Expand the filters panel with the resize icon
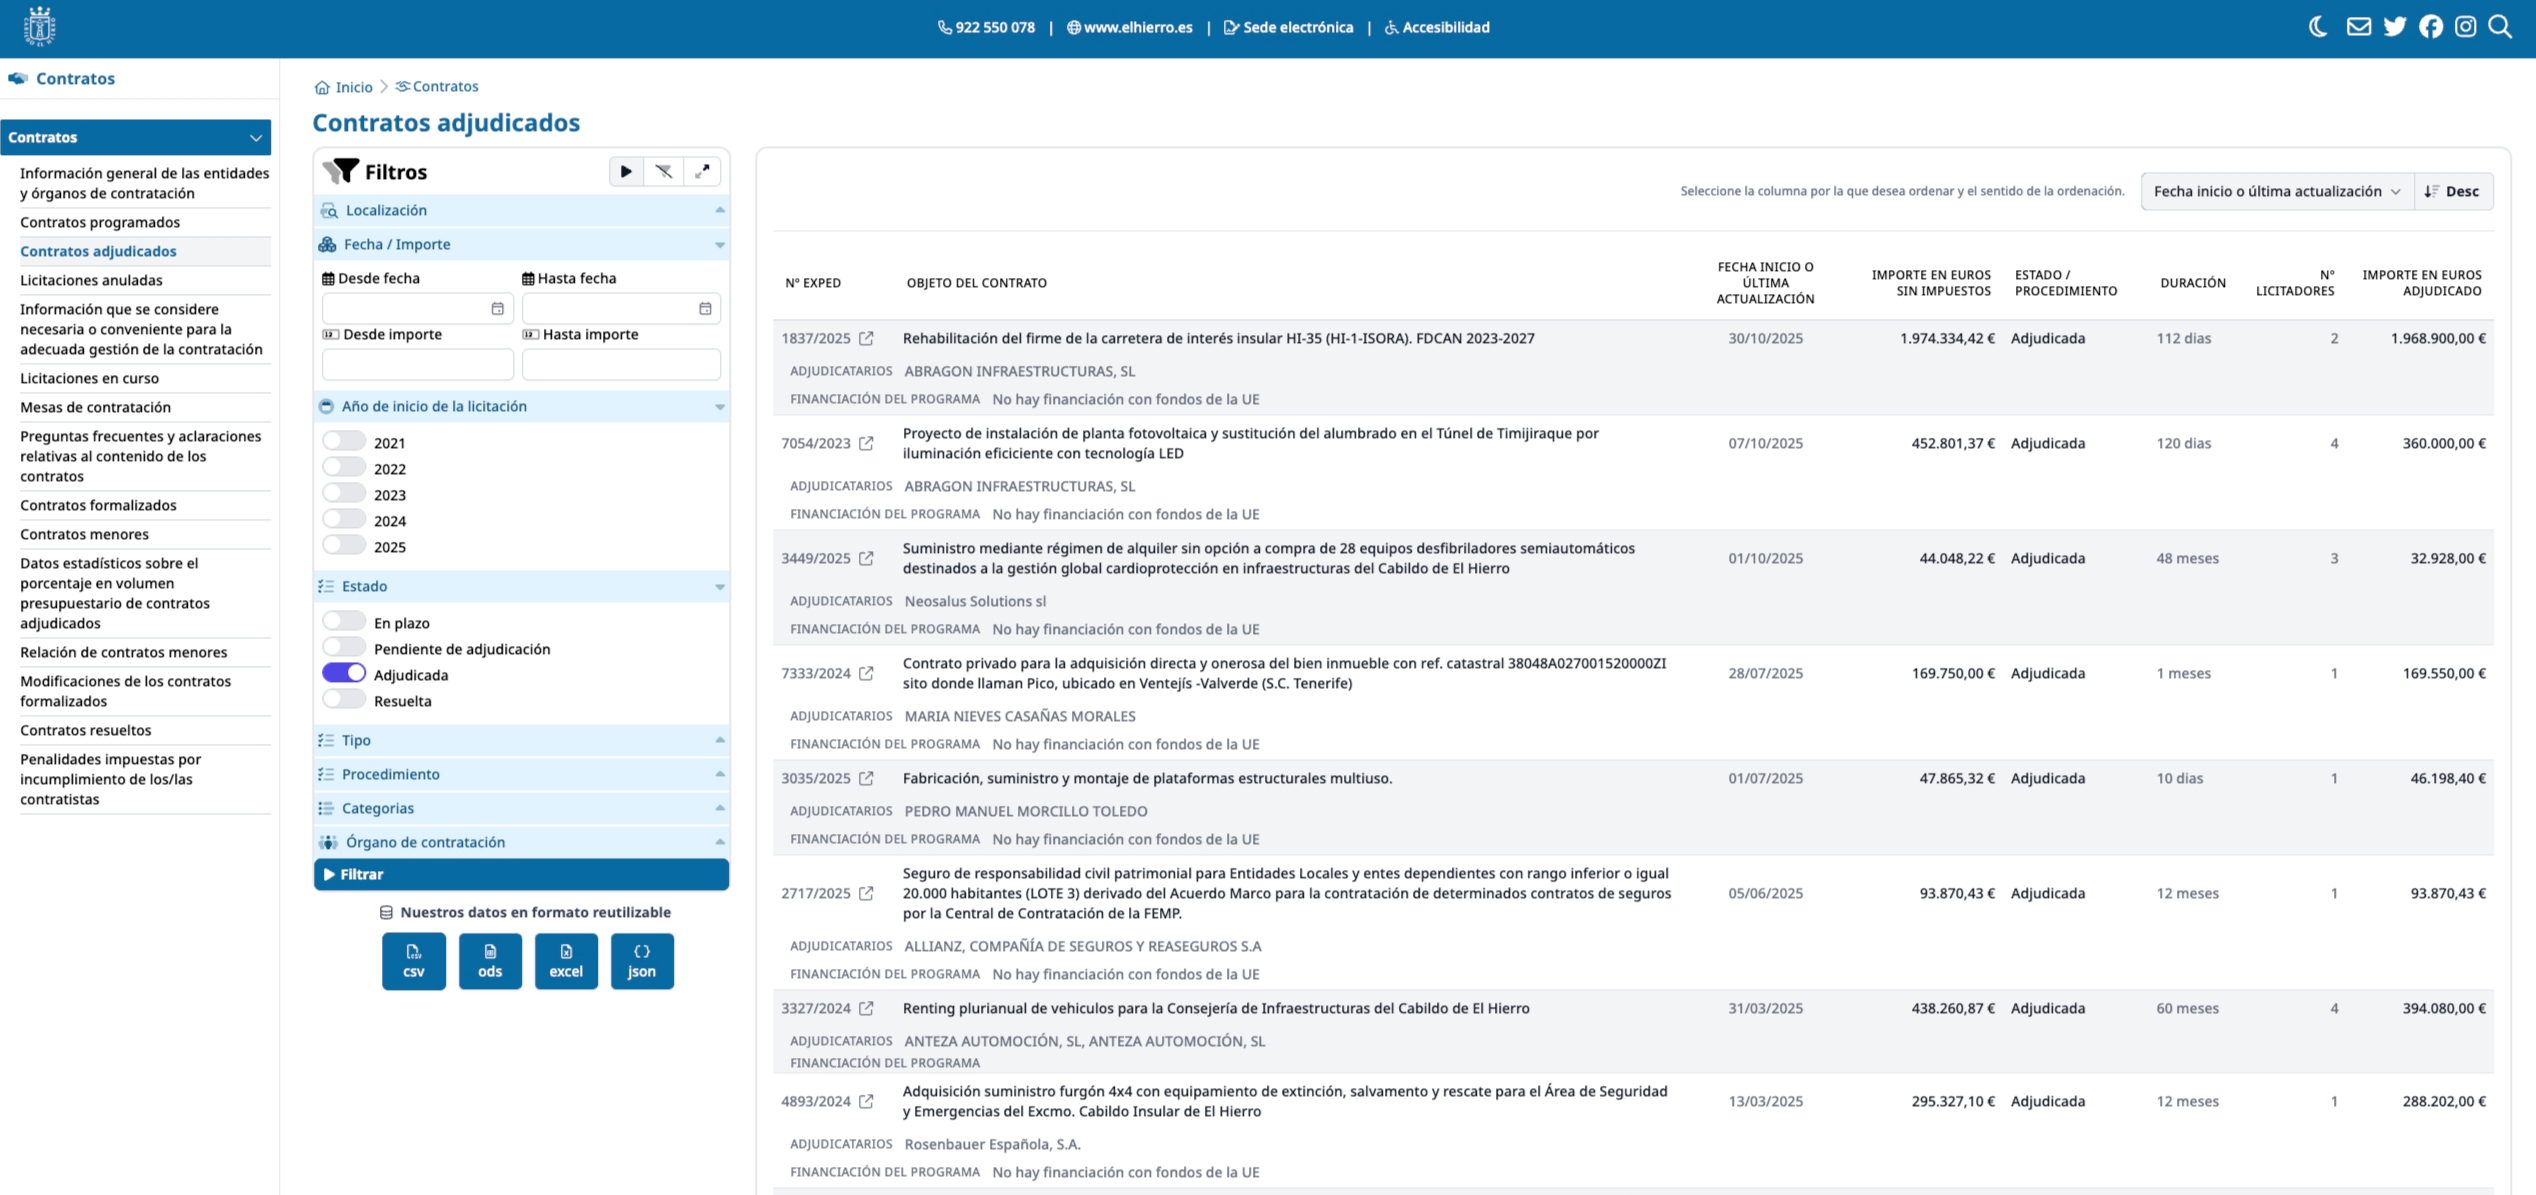Screen dimensions: 2536x1195 (x=703, y=171)
